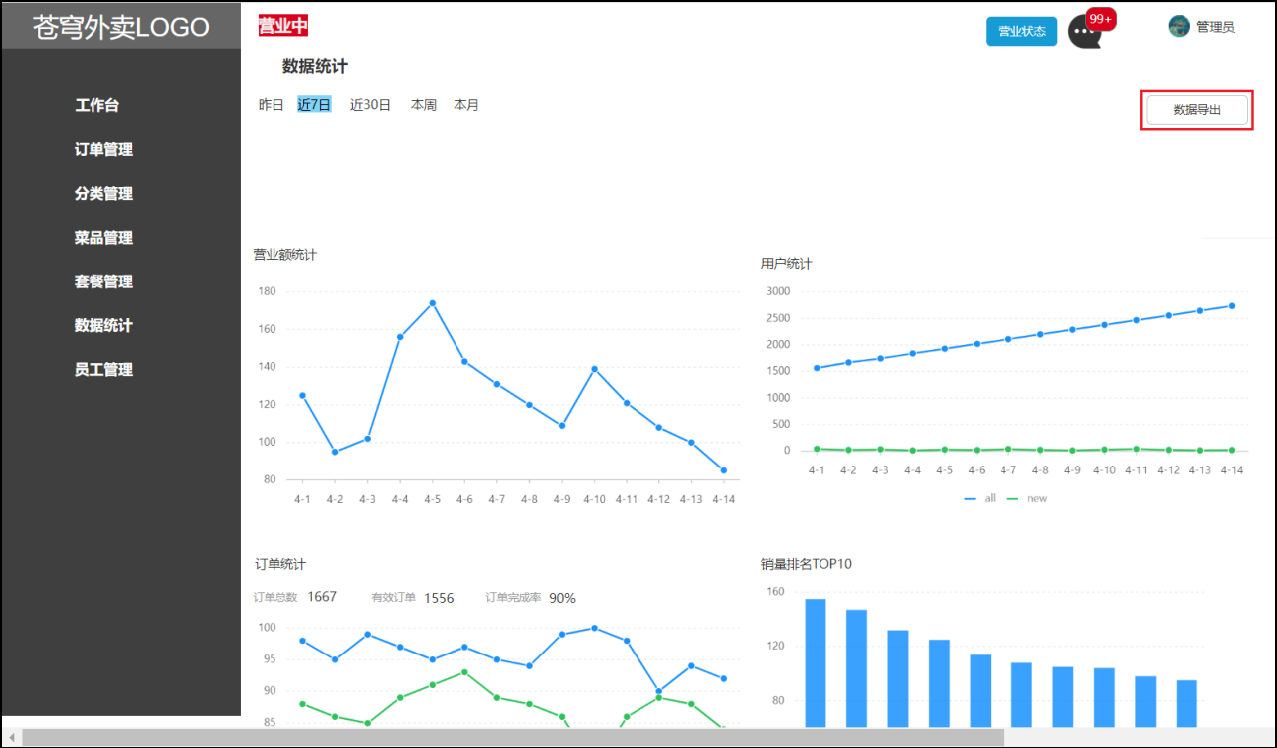Select the 近30日 time range tab
Viewport: 1277px width, 748px height.
click(370, 105)
